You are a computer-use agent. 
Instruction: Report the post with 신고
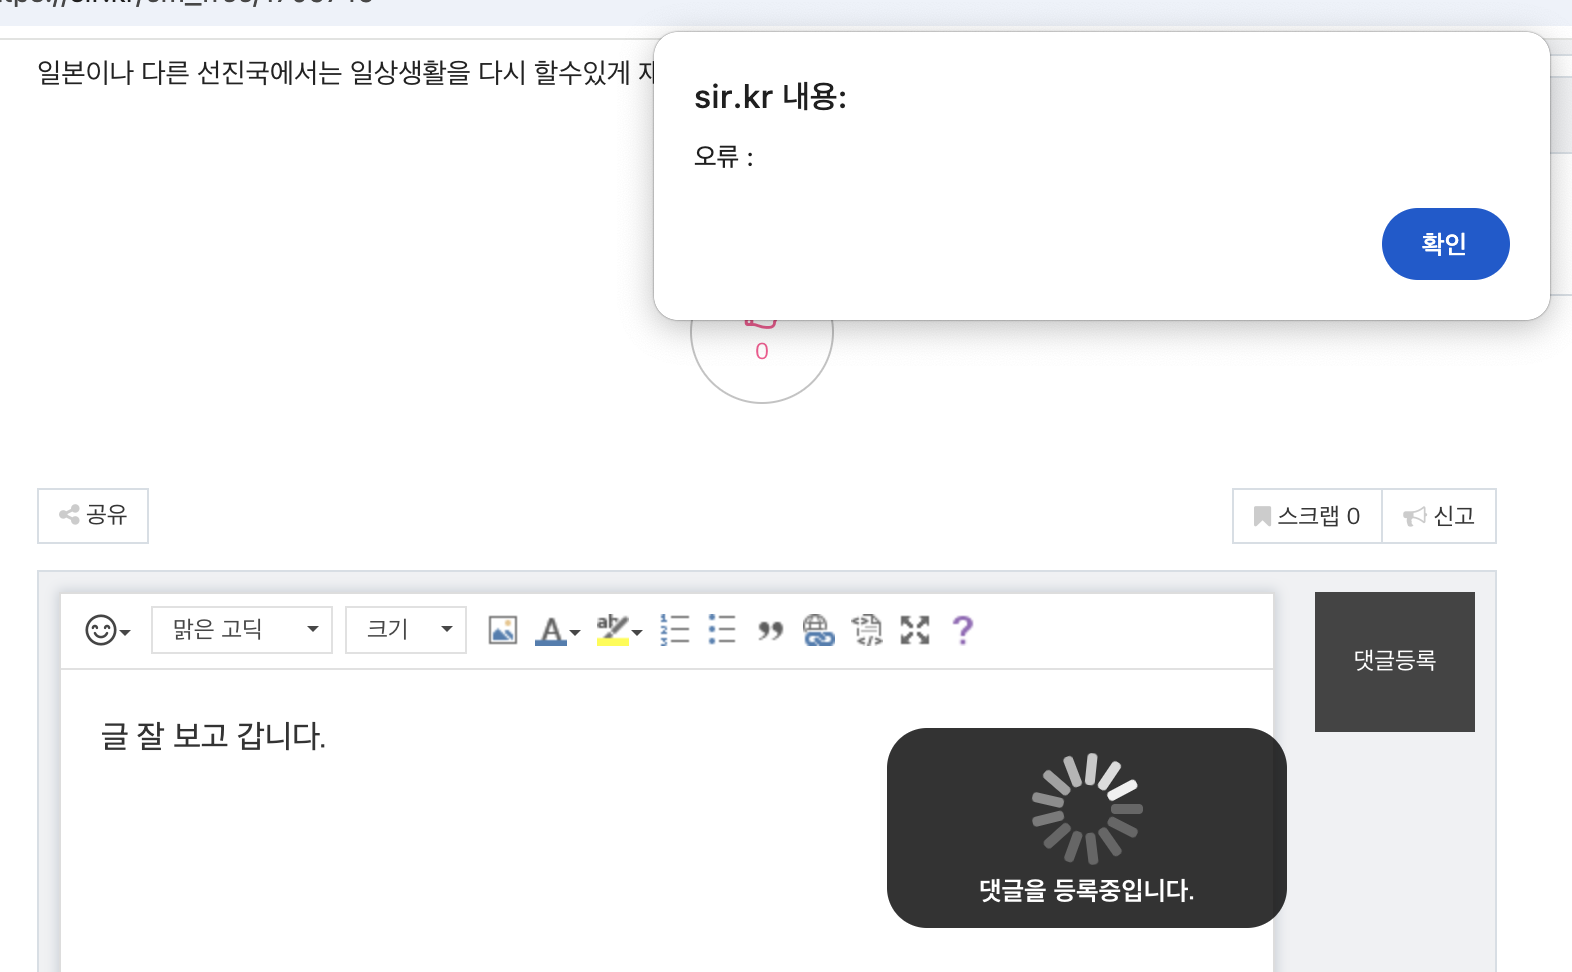pyautogui.click(x=1439, y=516)
